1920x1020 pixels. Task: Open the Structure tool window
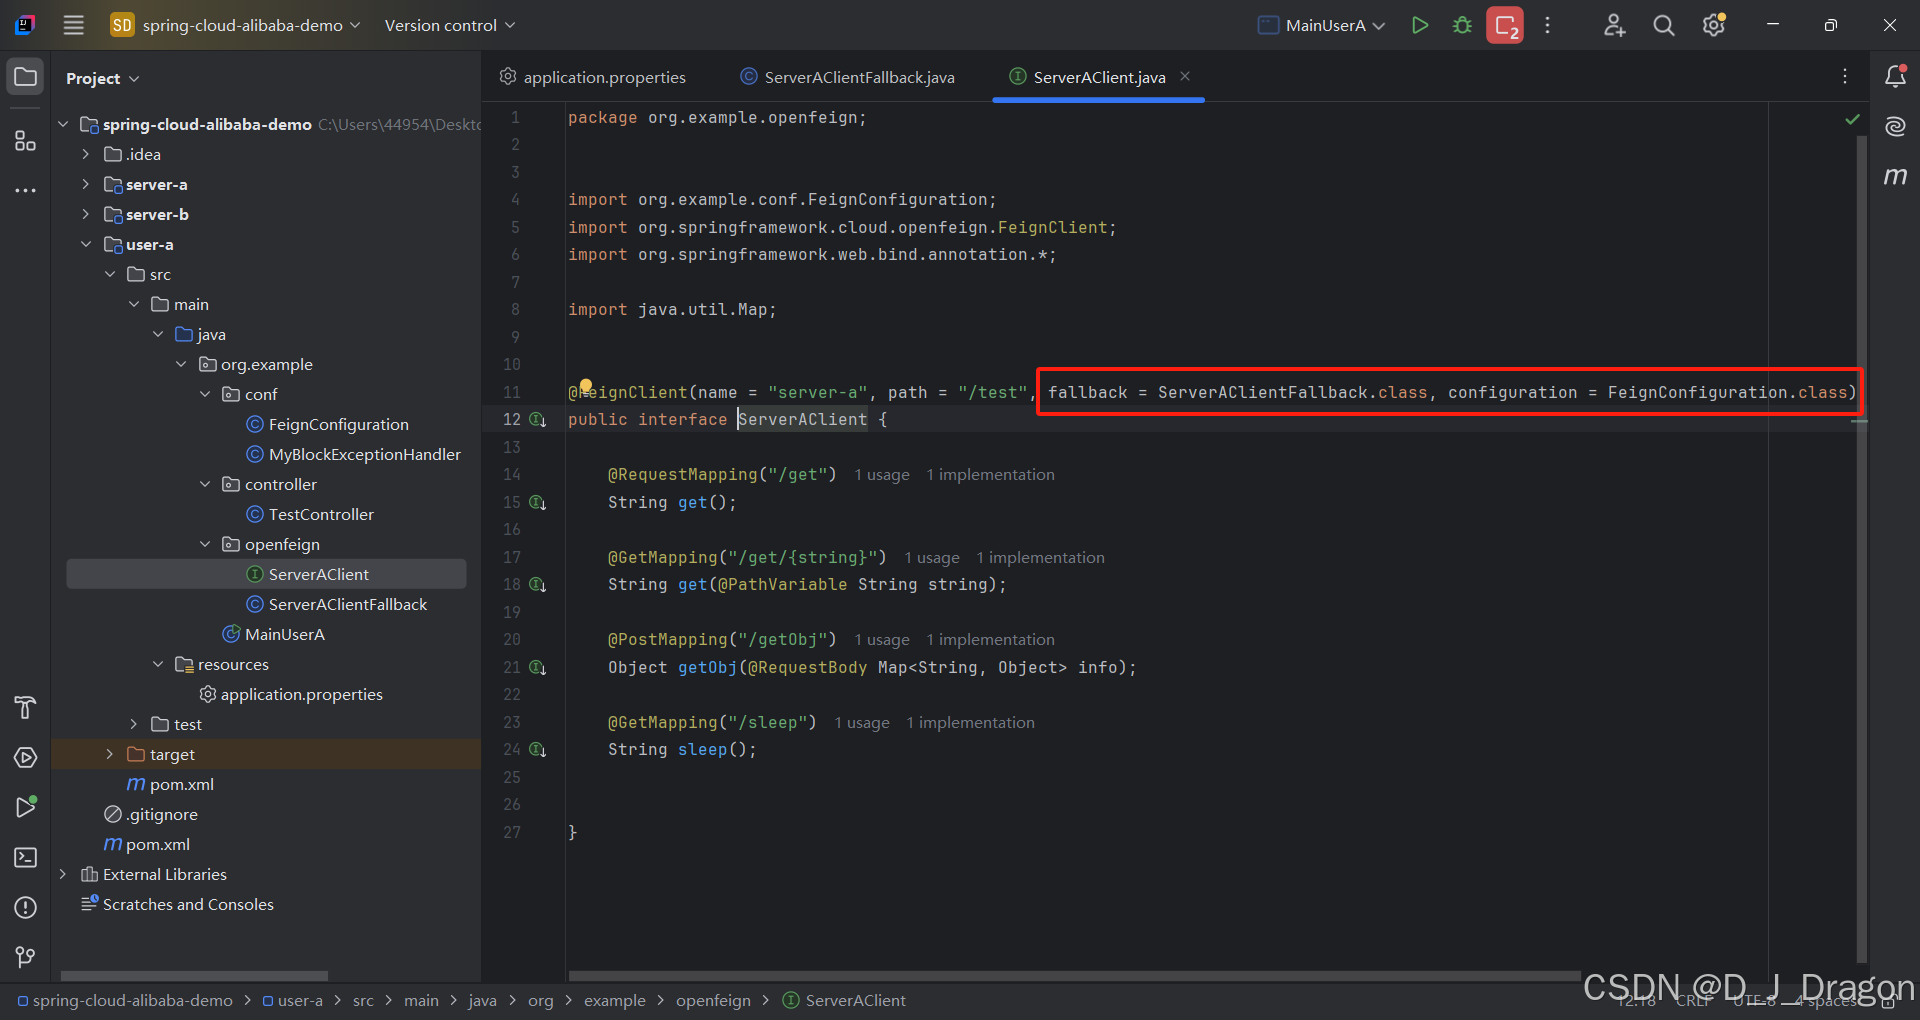coord(25,141)
